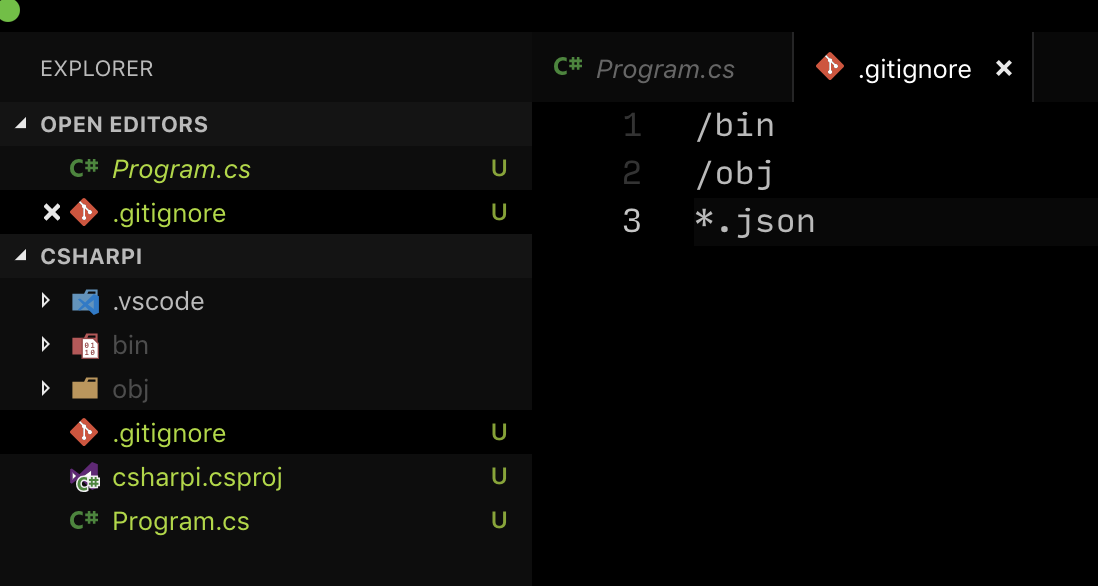
Task: Click the git icon on .gitignore tab
Action: 829,68
